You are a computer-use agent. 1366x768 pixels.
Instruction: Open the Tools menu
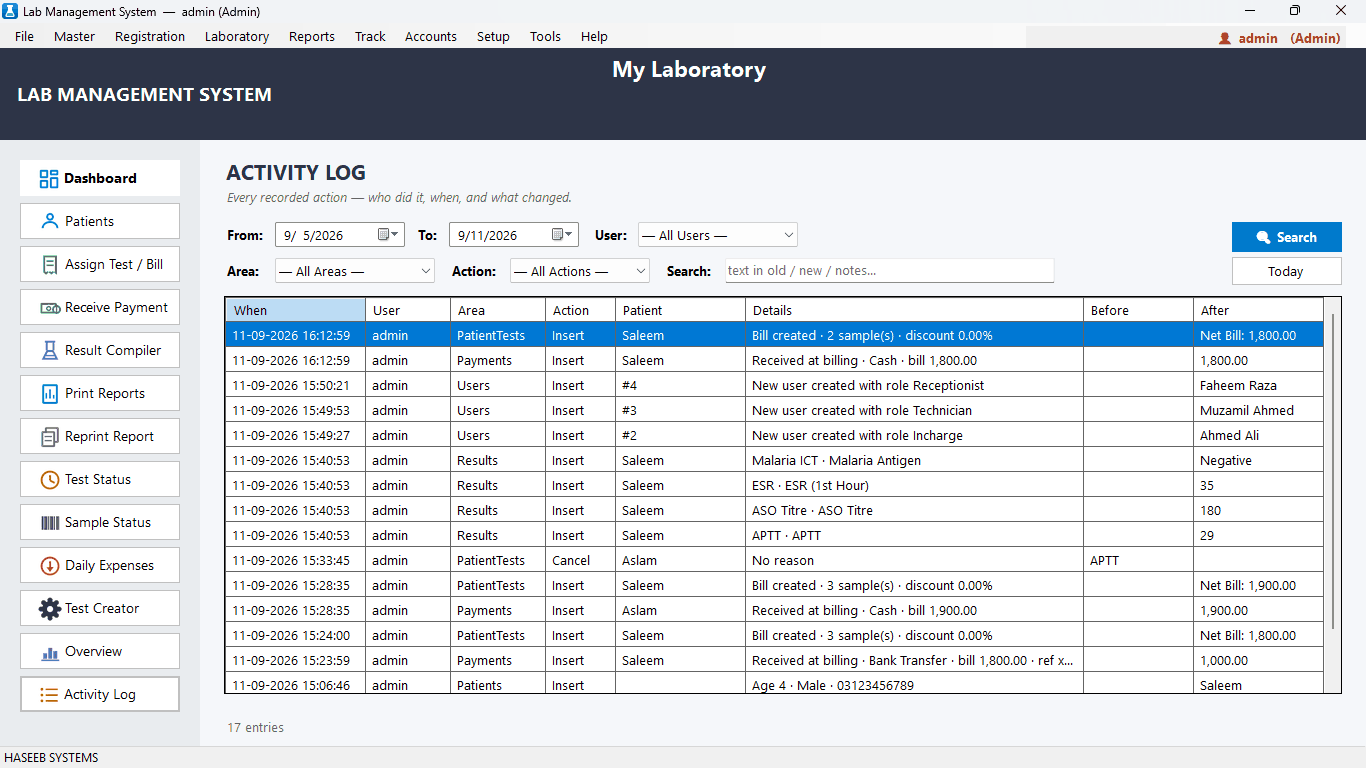[x=545, y=36]
